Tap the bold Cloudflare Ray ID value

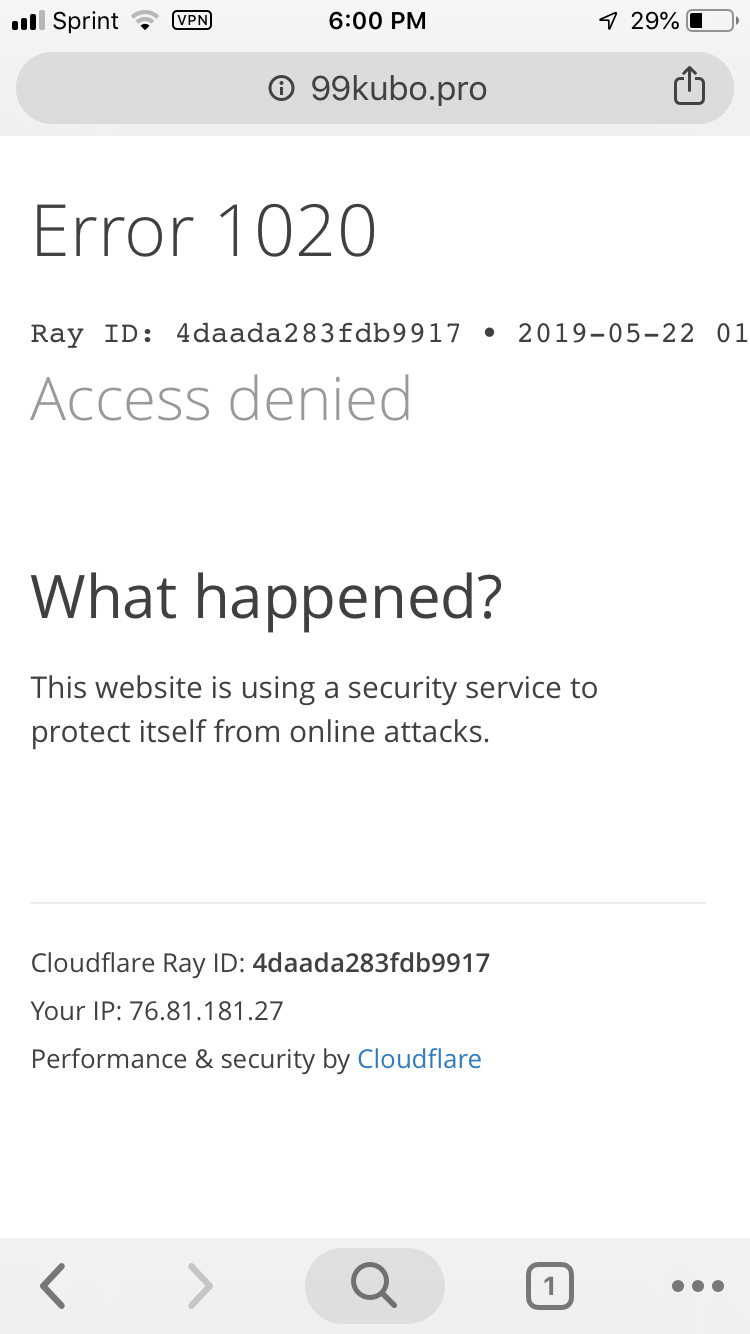click(x=371, y=963)
